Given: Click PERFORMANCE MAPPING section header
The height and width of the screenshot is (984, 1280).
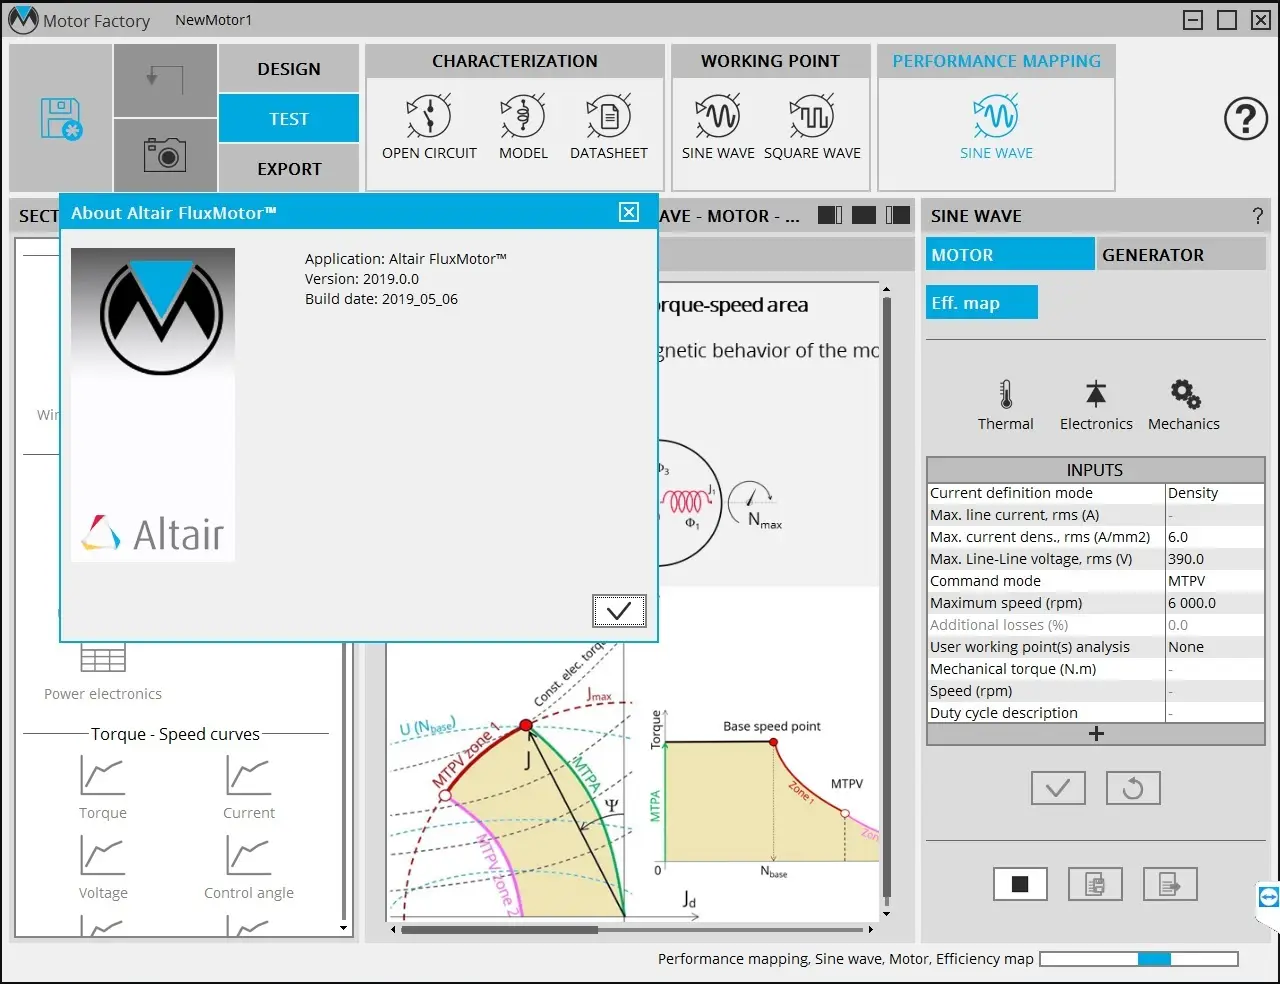Looking at the screenshot, I should [996, 61].
